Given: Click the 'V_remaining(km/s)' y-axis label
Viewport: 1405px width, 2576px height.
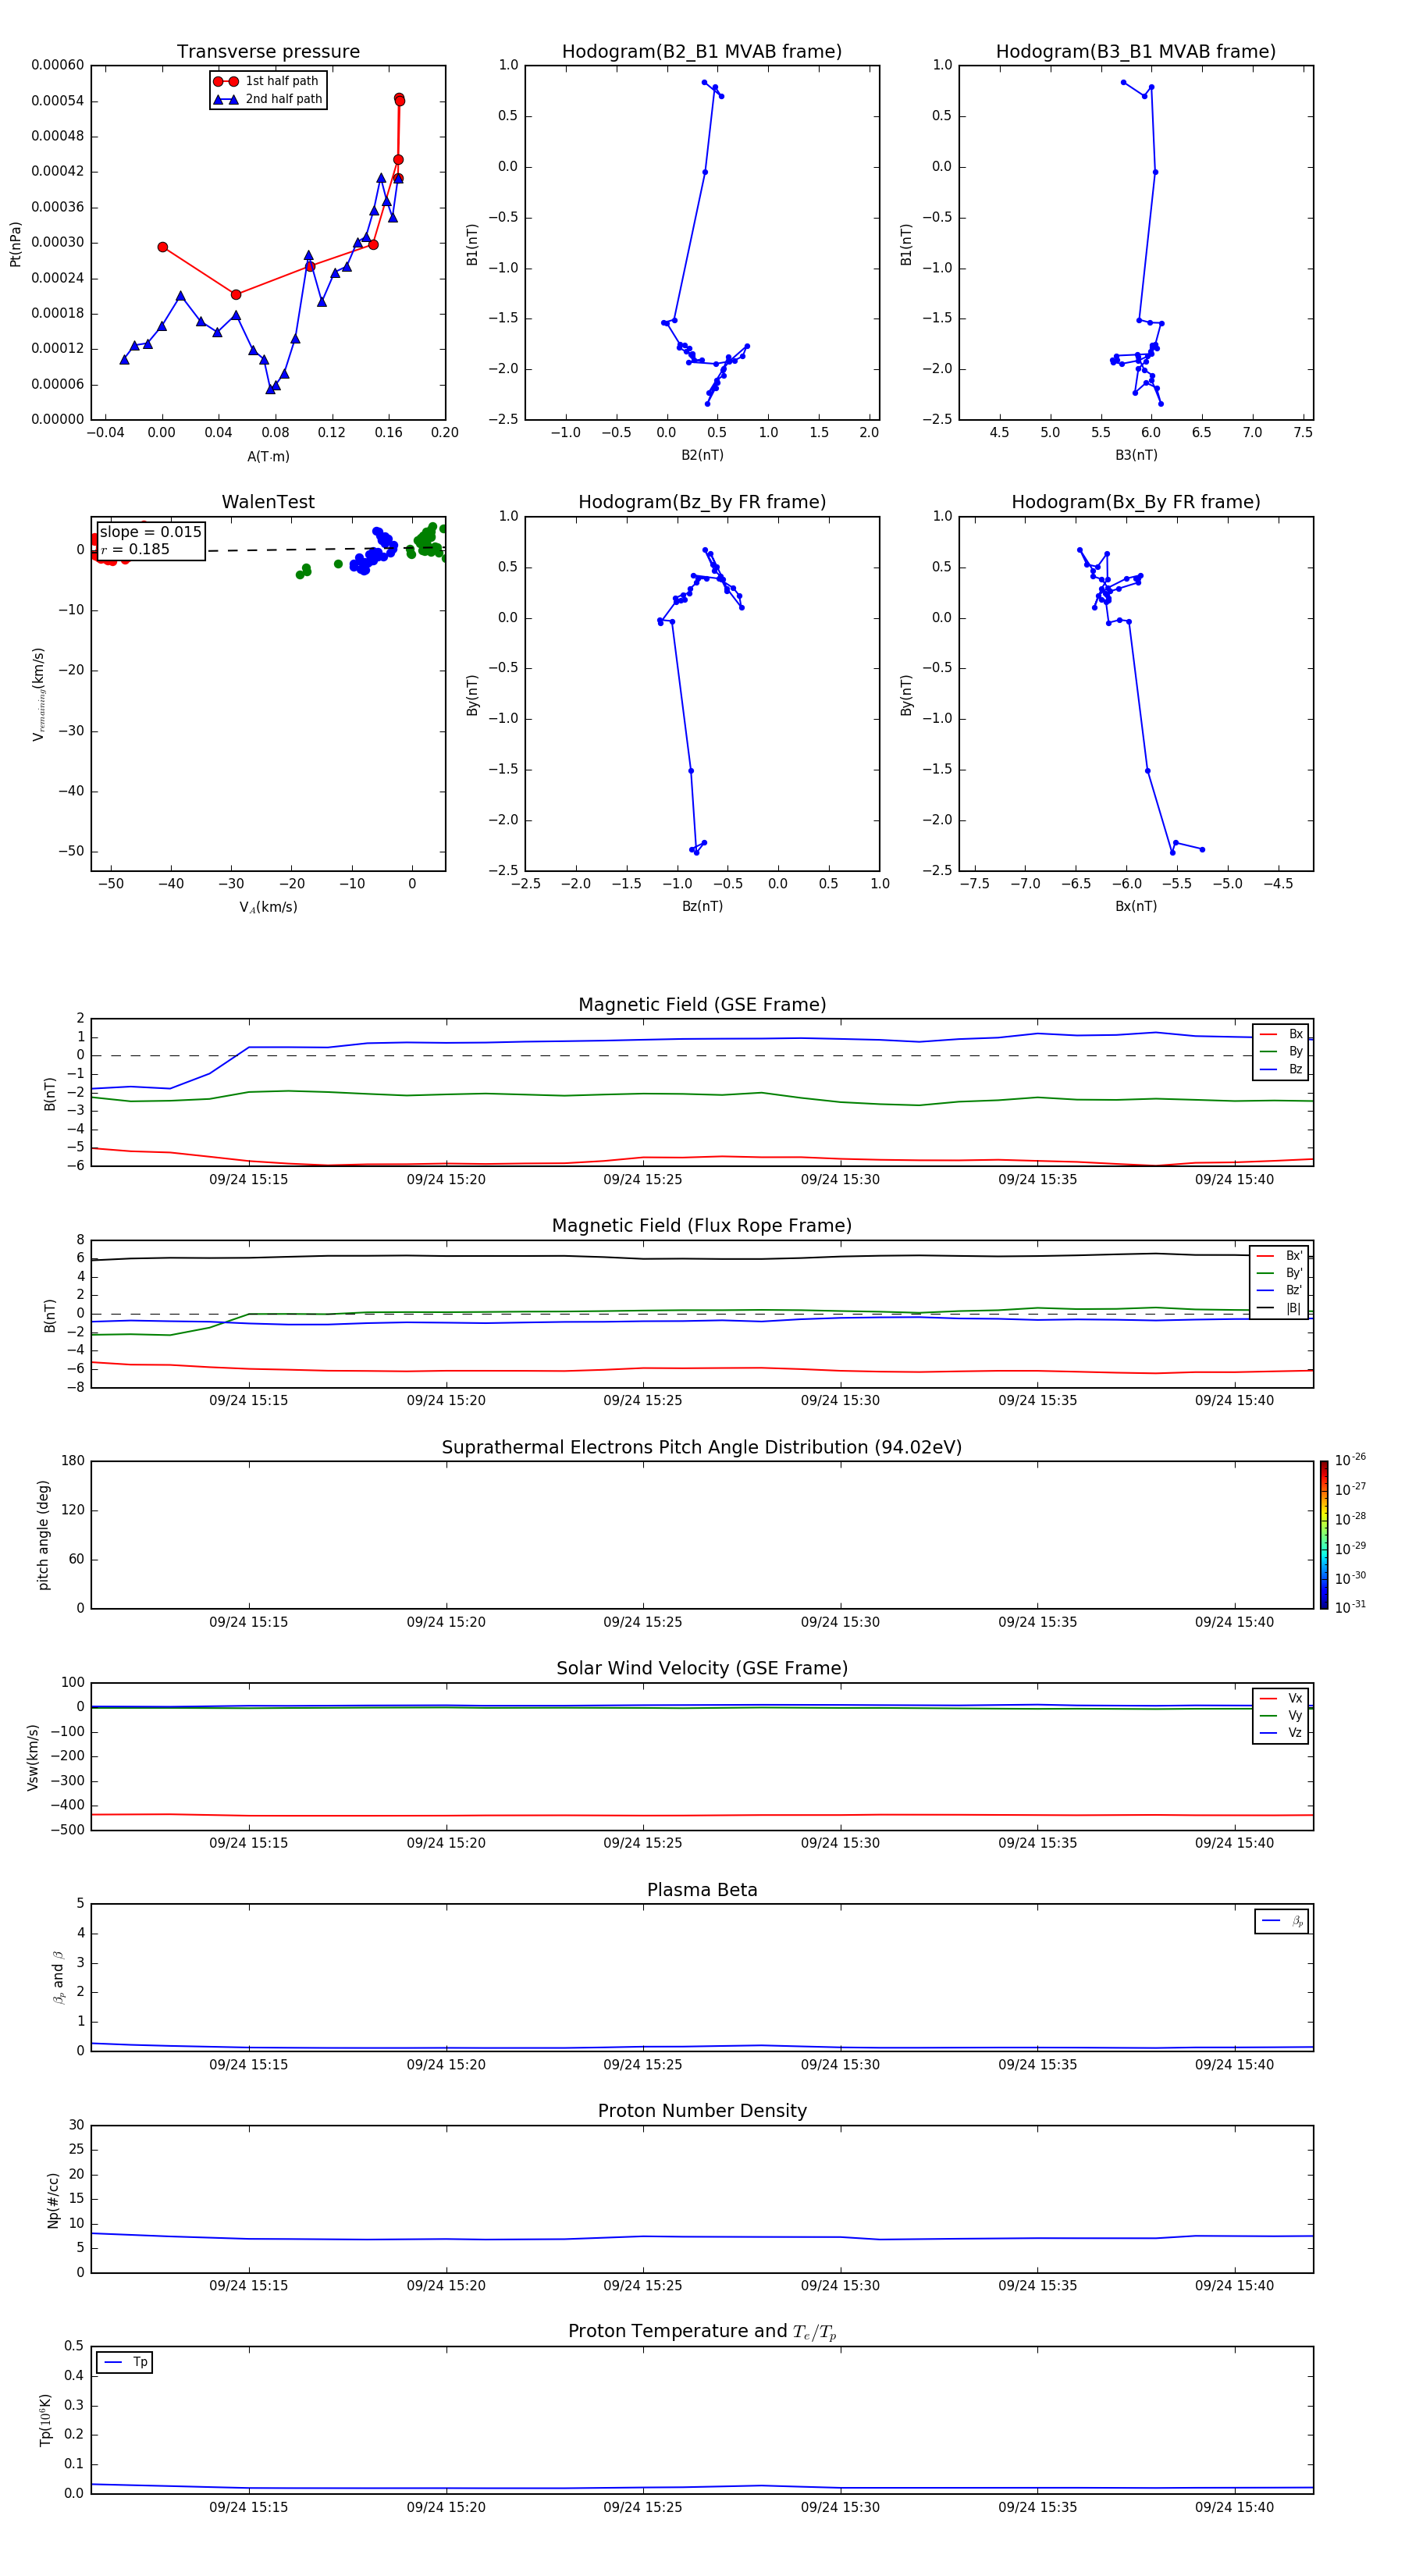Looking at the screenshot, I should coord(38,694).
